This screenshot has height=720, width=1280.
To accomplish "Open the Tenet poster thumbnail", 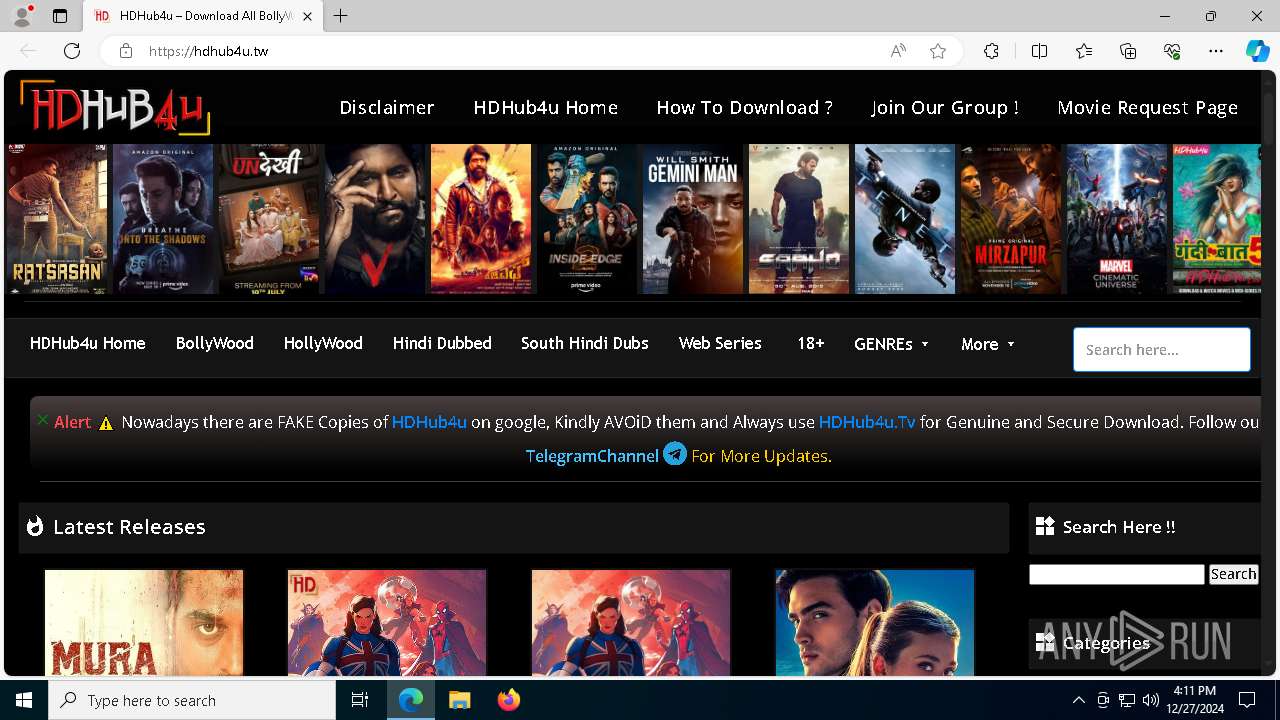I will pyautogui.click(x=905, y=219).
